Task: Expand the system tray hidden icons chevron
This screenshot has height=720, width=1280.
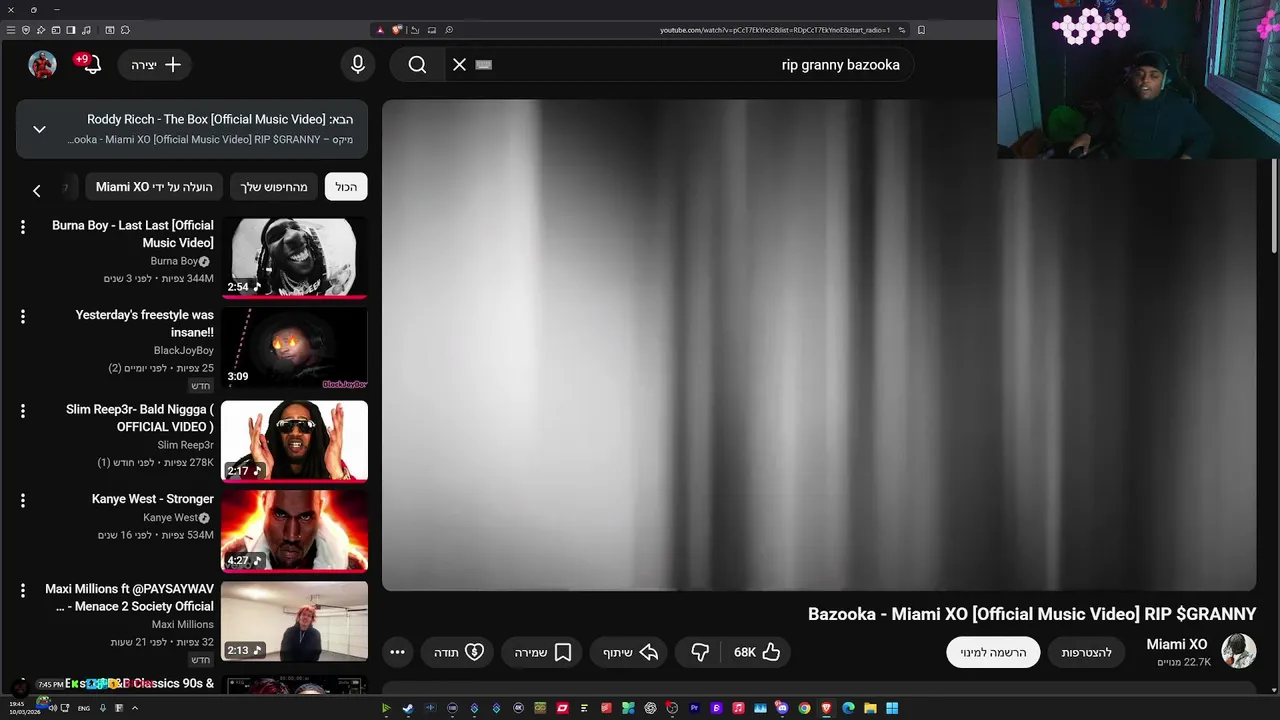Action: 134,708
